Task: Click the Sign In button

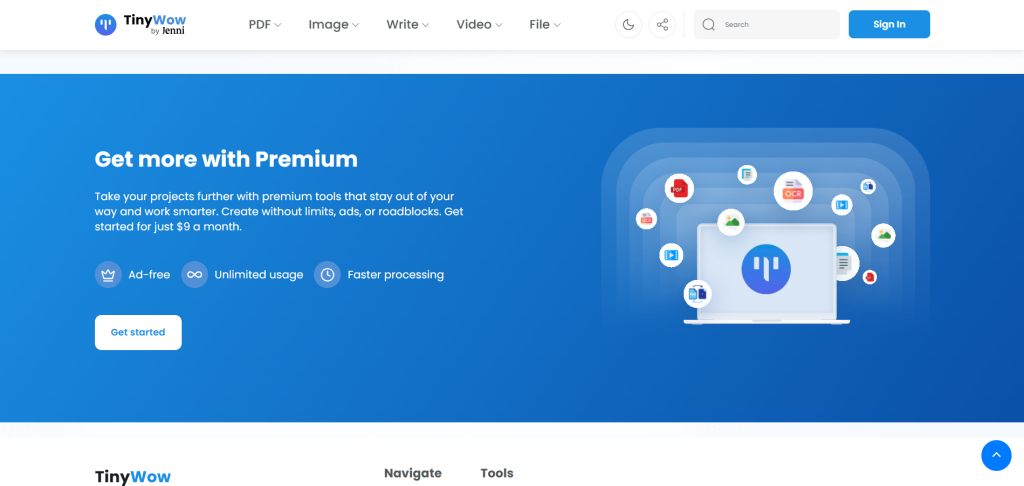Action: (x=889, y=24)
